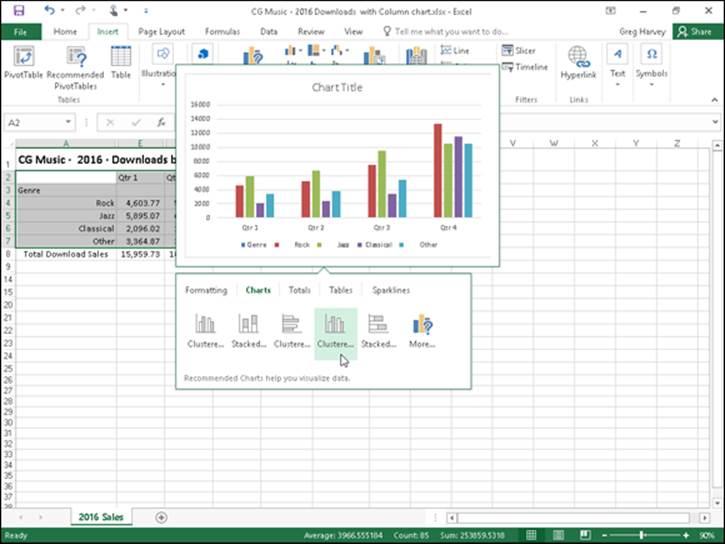Click the Recommended Charts ribbon icon
725x544 pixels.
[253, 56]
